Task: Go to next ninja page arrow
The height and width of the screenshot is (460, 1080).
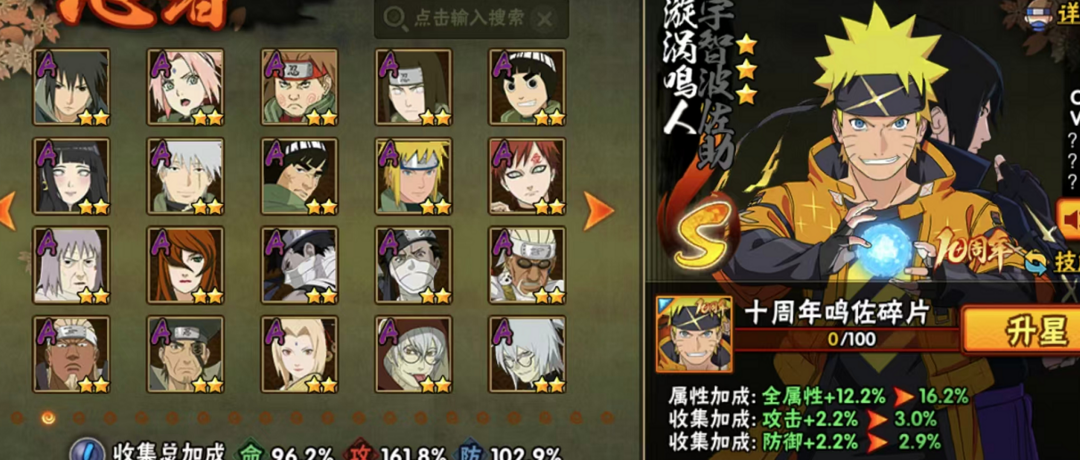Action: click(x=598, y=211)
